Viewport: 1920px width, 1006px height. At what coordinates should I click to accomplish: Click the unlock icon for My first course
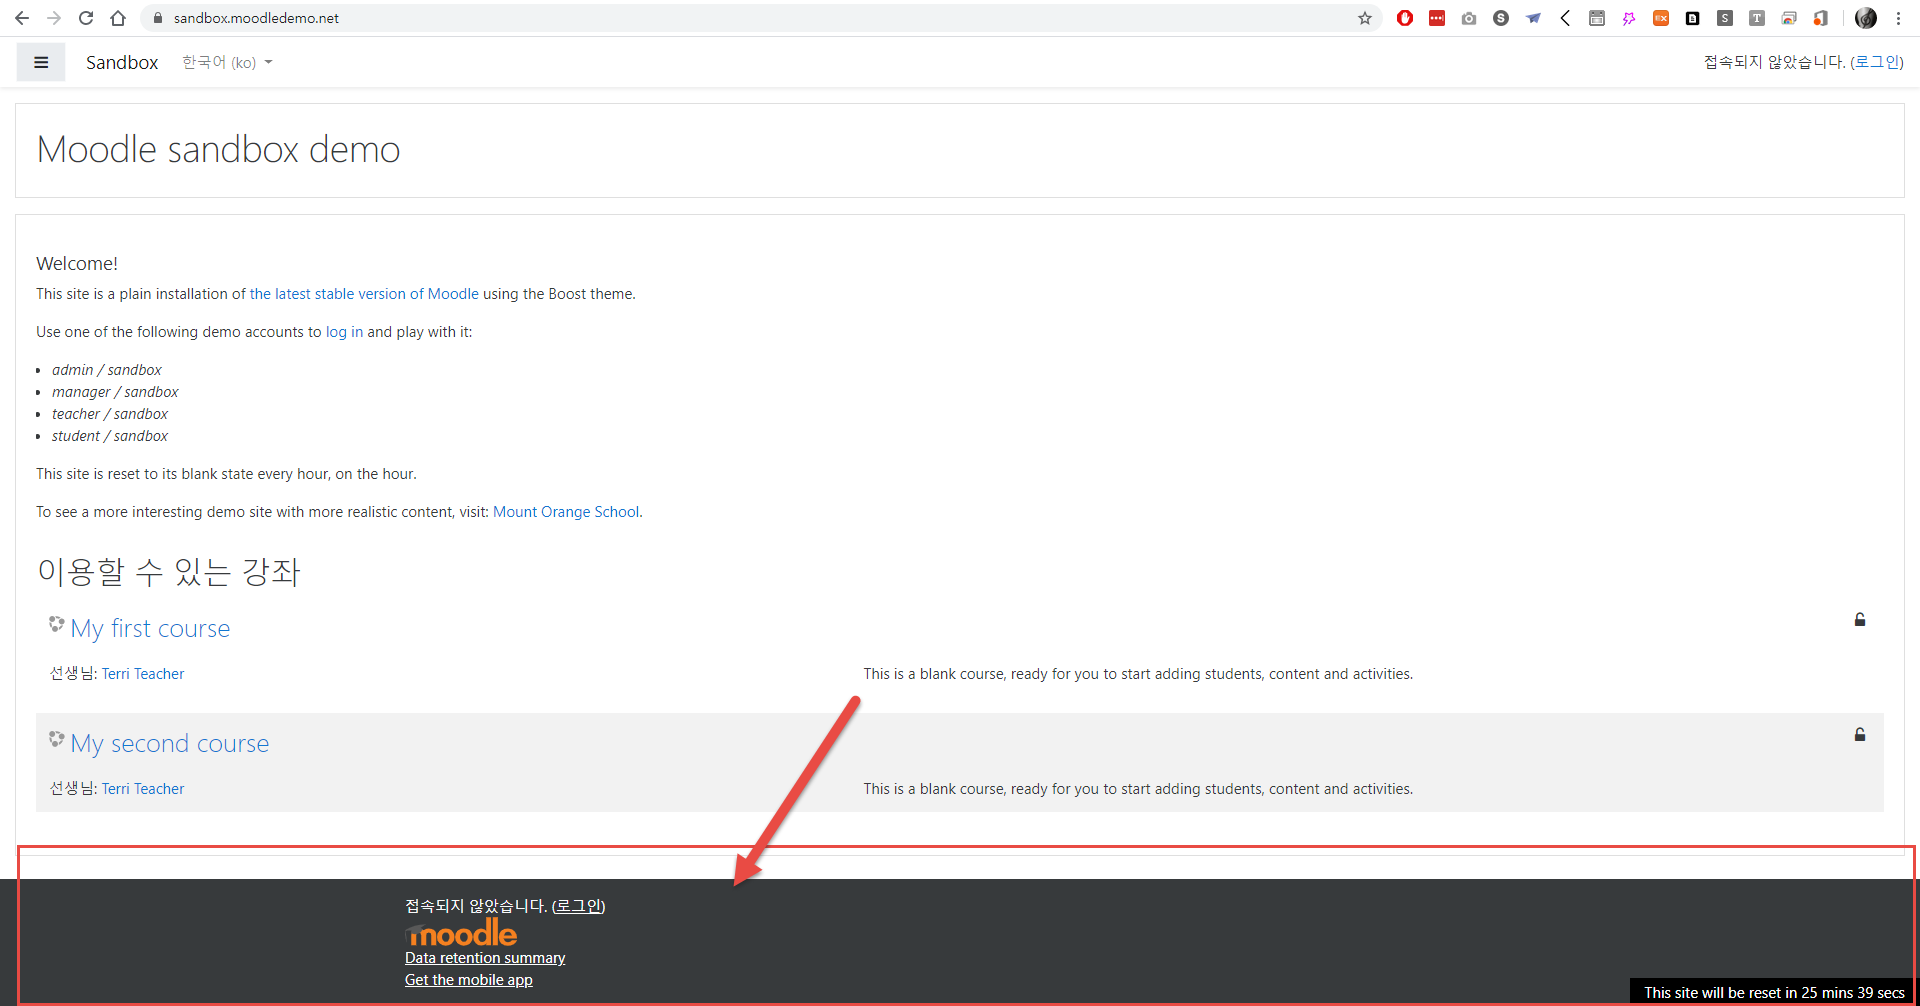coord(1860,620)
